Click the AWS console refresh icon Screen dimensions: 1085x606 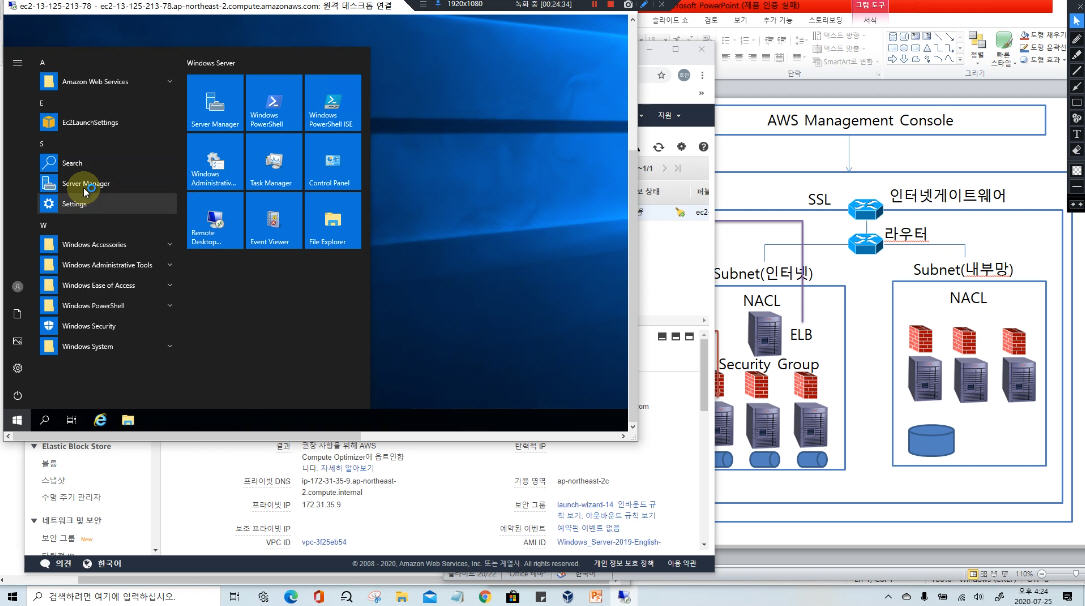659,147
